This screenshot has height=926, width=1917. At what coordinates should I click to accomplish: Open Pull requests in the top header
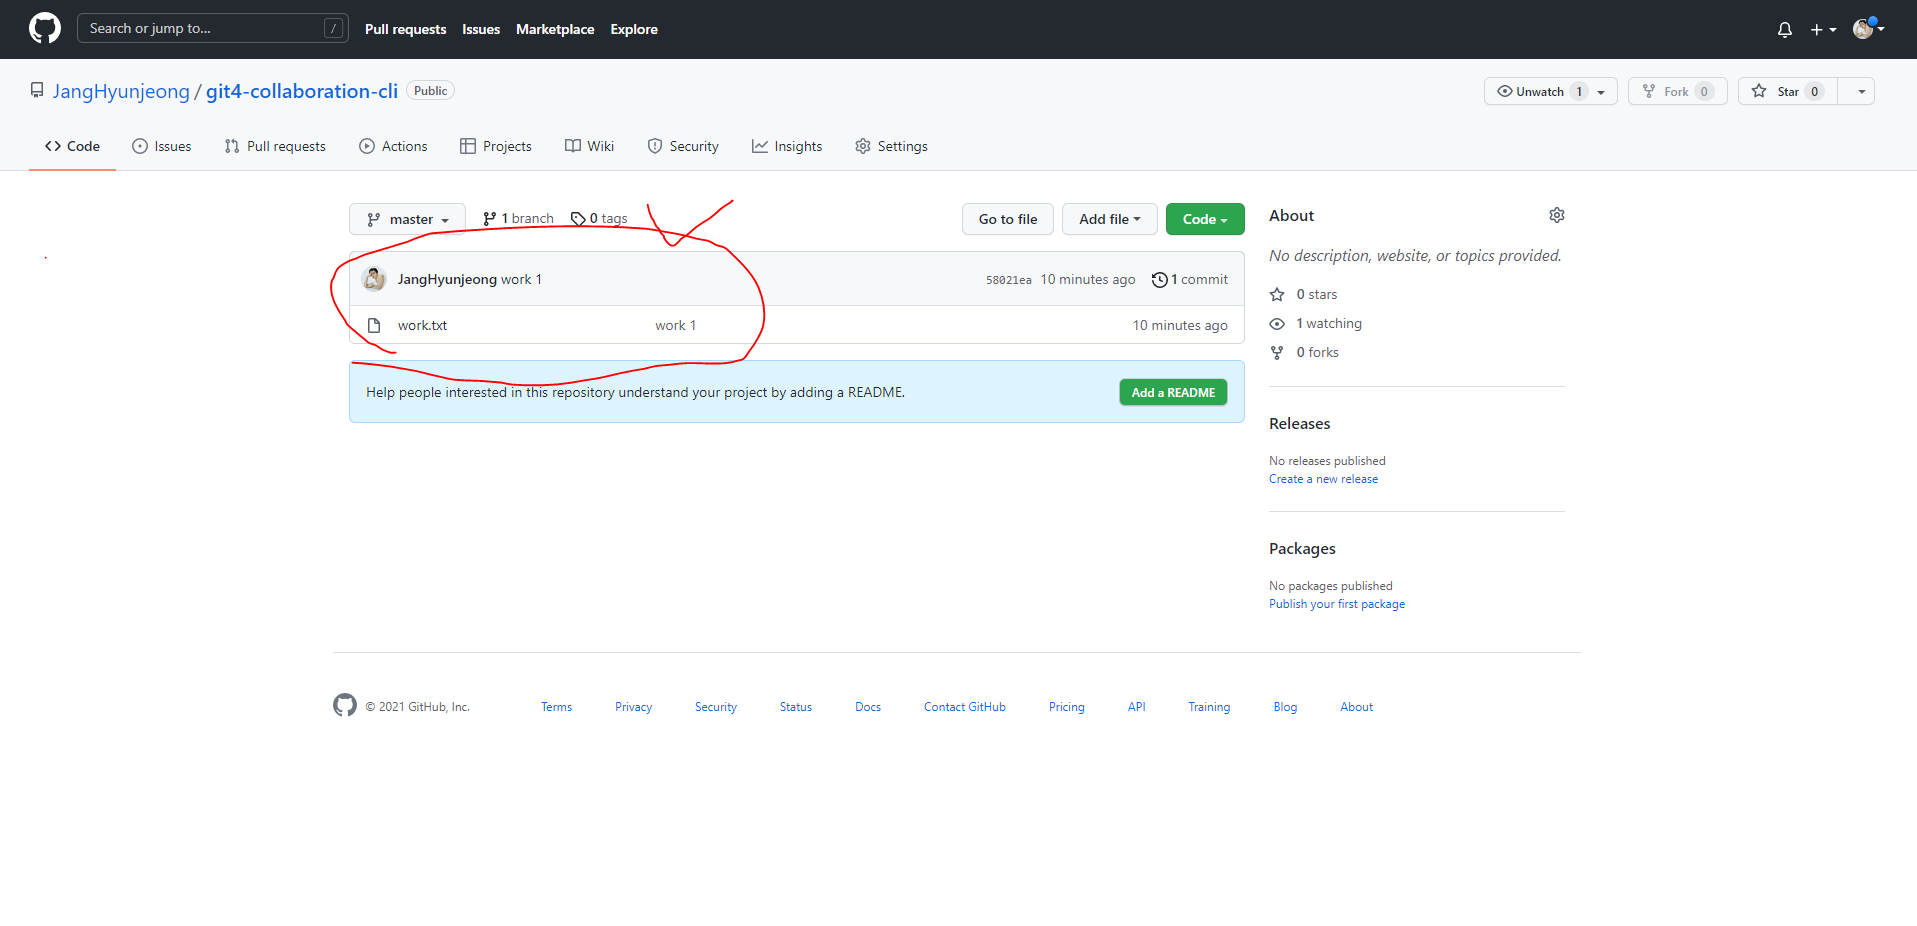(405, 29)
